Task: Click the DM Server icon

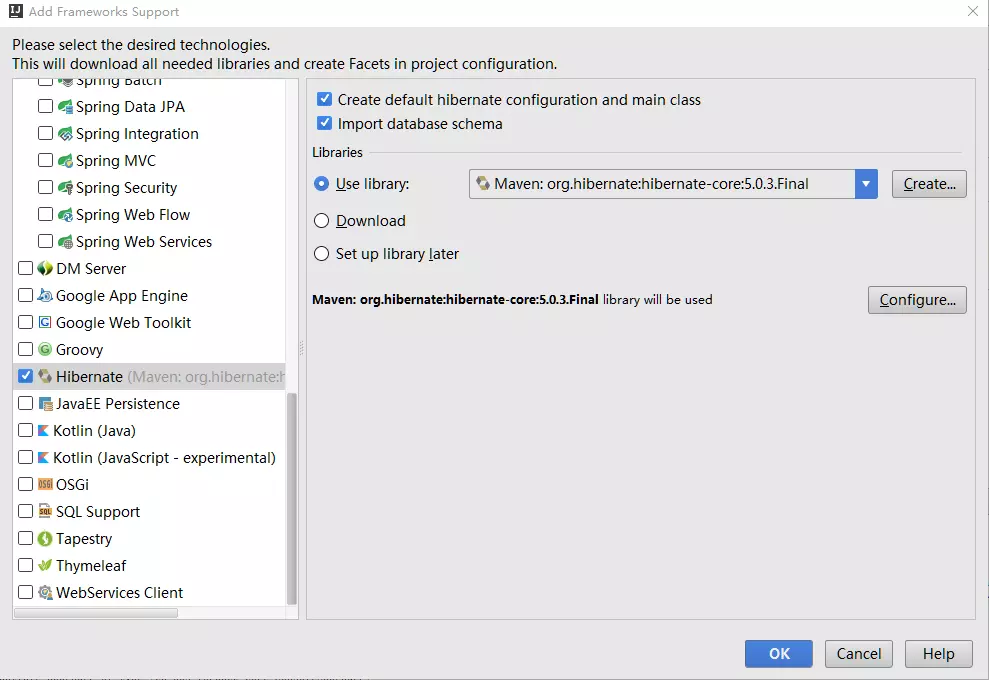Action: click(x=45, y=269)
